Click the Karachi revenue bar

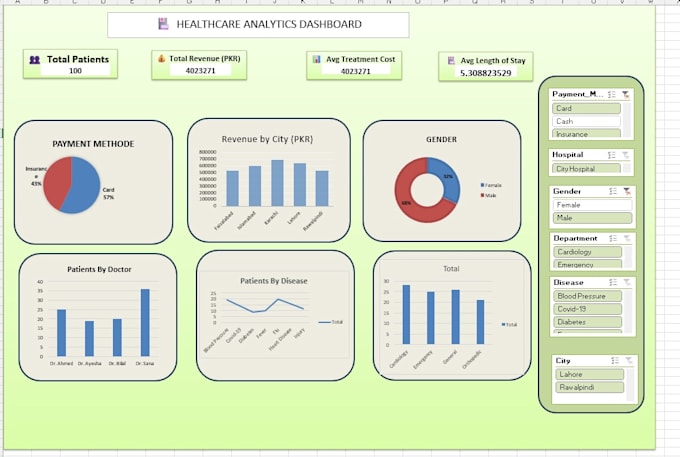click(278, 183)
